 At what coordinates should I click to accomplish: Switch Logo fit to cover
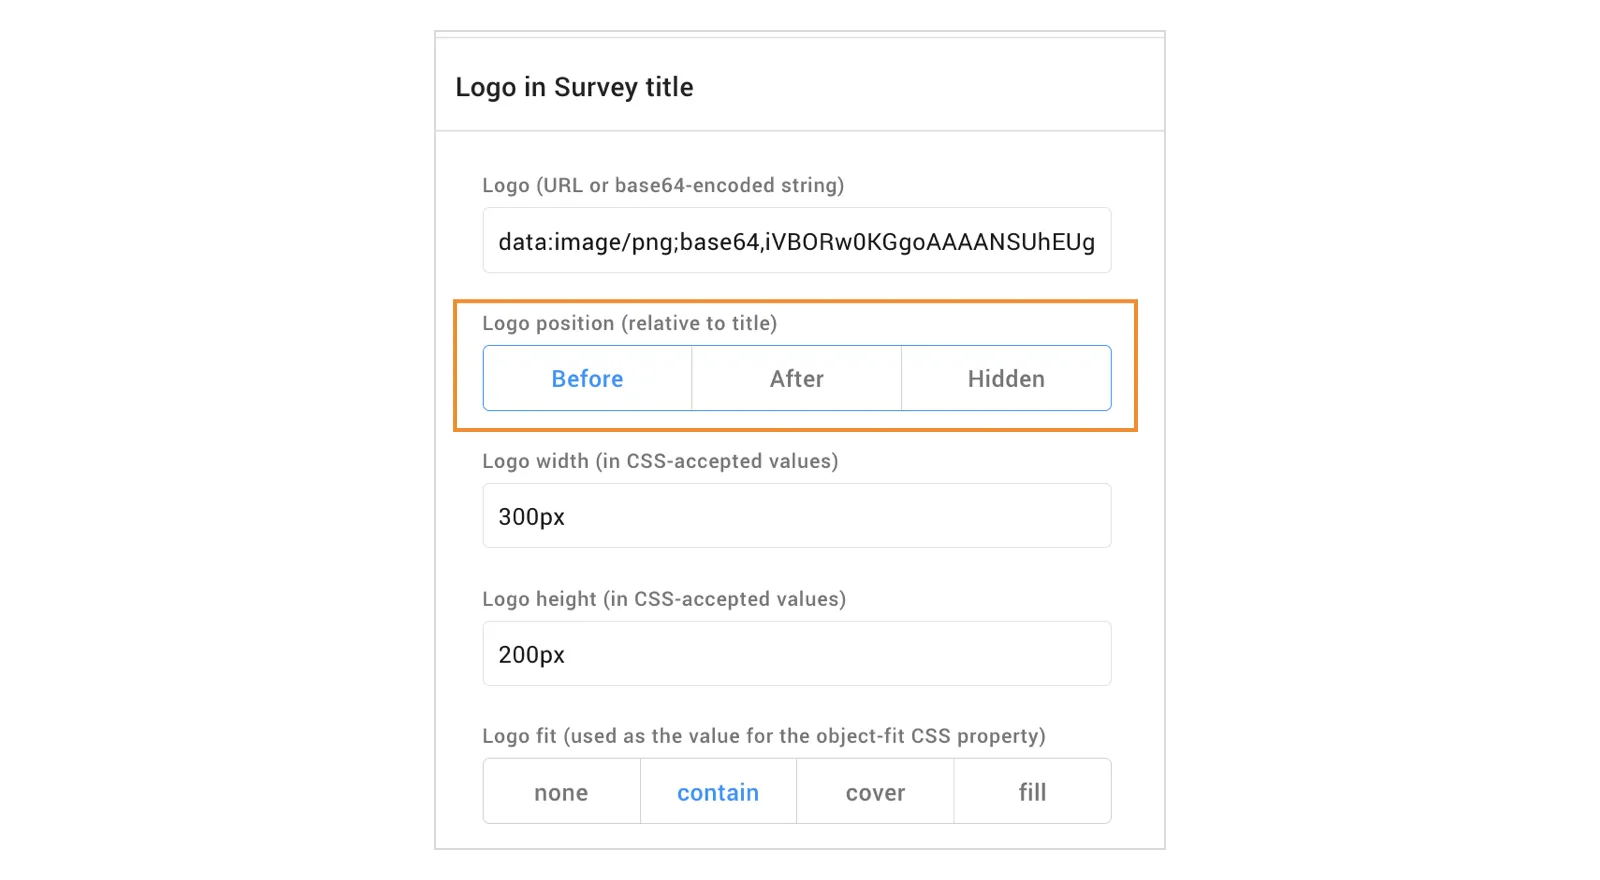pos(875,792)
